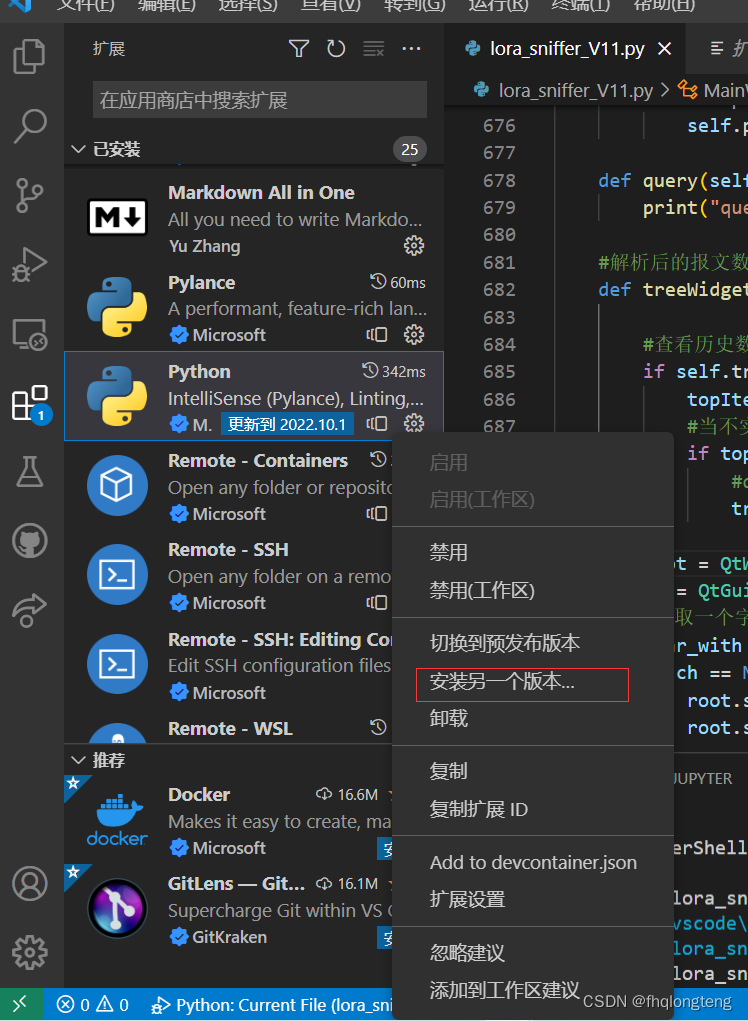Click Python extension remote sync icon

(x=377, y=424)
